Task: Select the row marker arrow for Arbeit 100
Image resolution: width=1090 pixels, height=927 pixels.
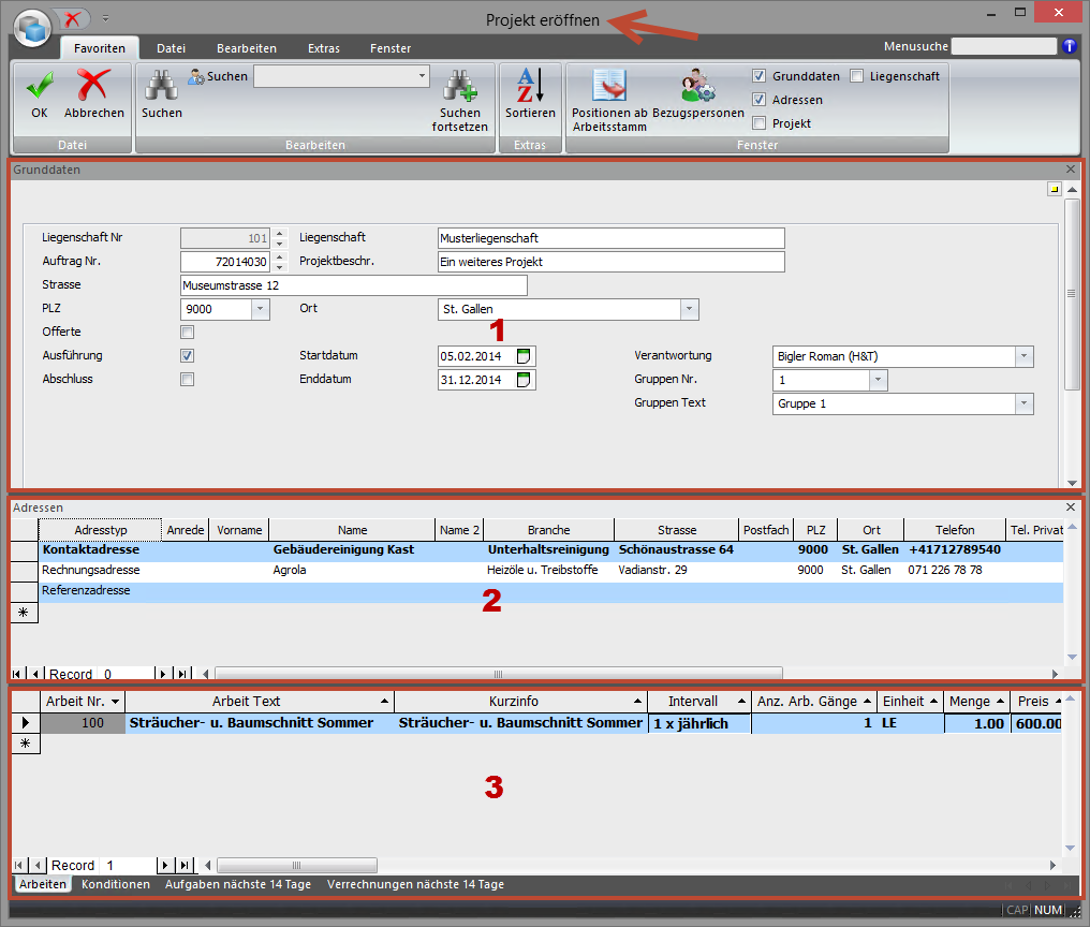Action: [x=26, y=723]
